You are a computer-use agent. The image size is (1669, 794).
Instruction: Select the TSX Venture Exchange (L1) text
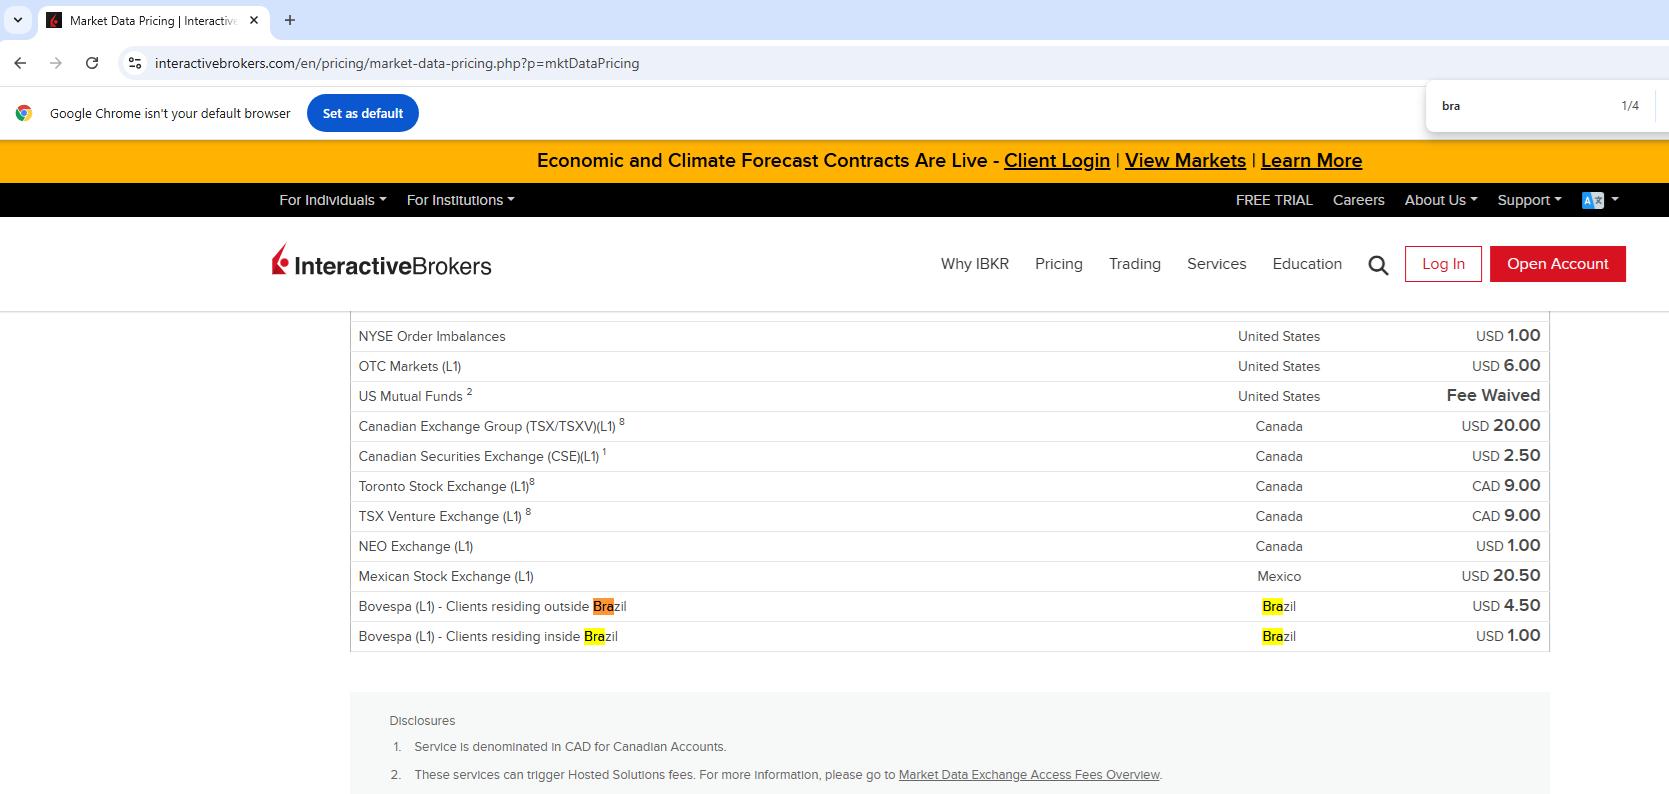440,517
